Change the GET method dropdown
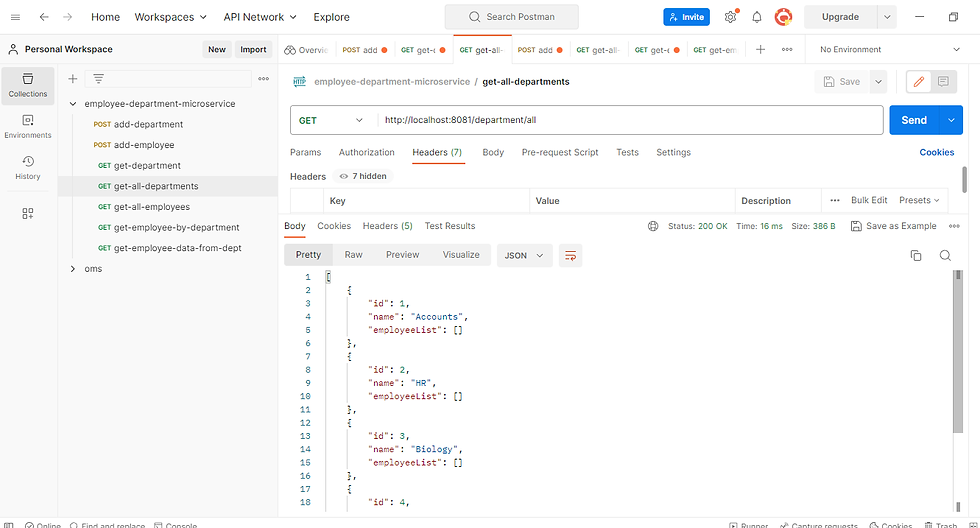 click(x=331, y=120)
